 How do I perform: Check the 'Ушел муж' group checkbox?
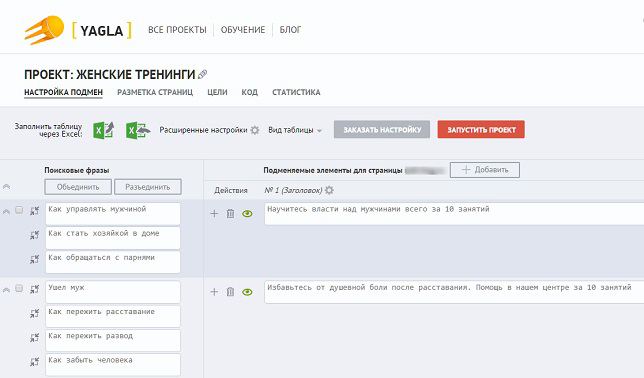click(19, 288)
